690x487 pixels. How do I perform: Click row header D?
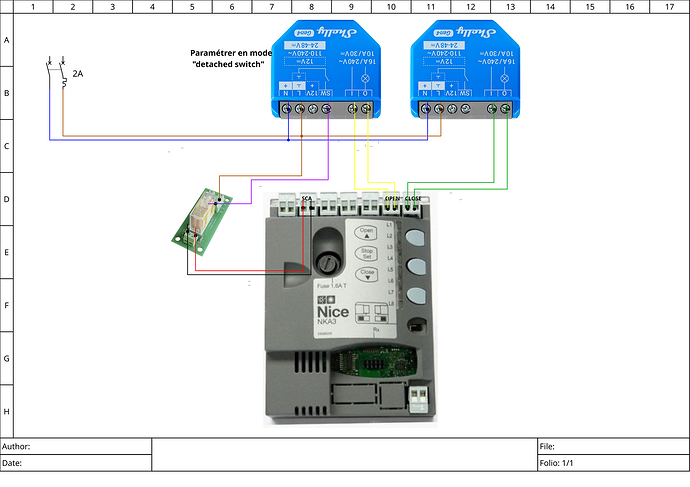7,199
